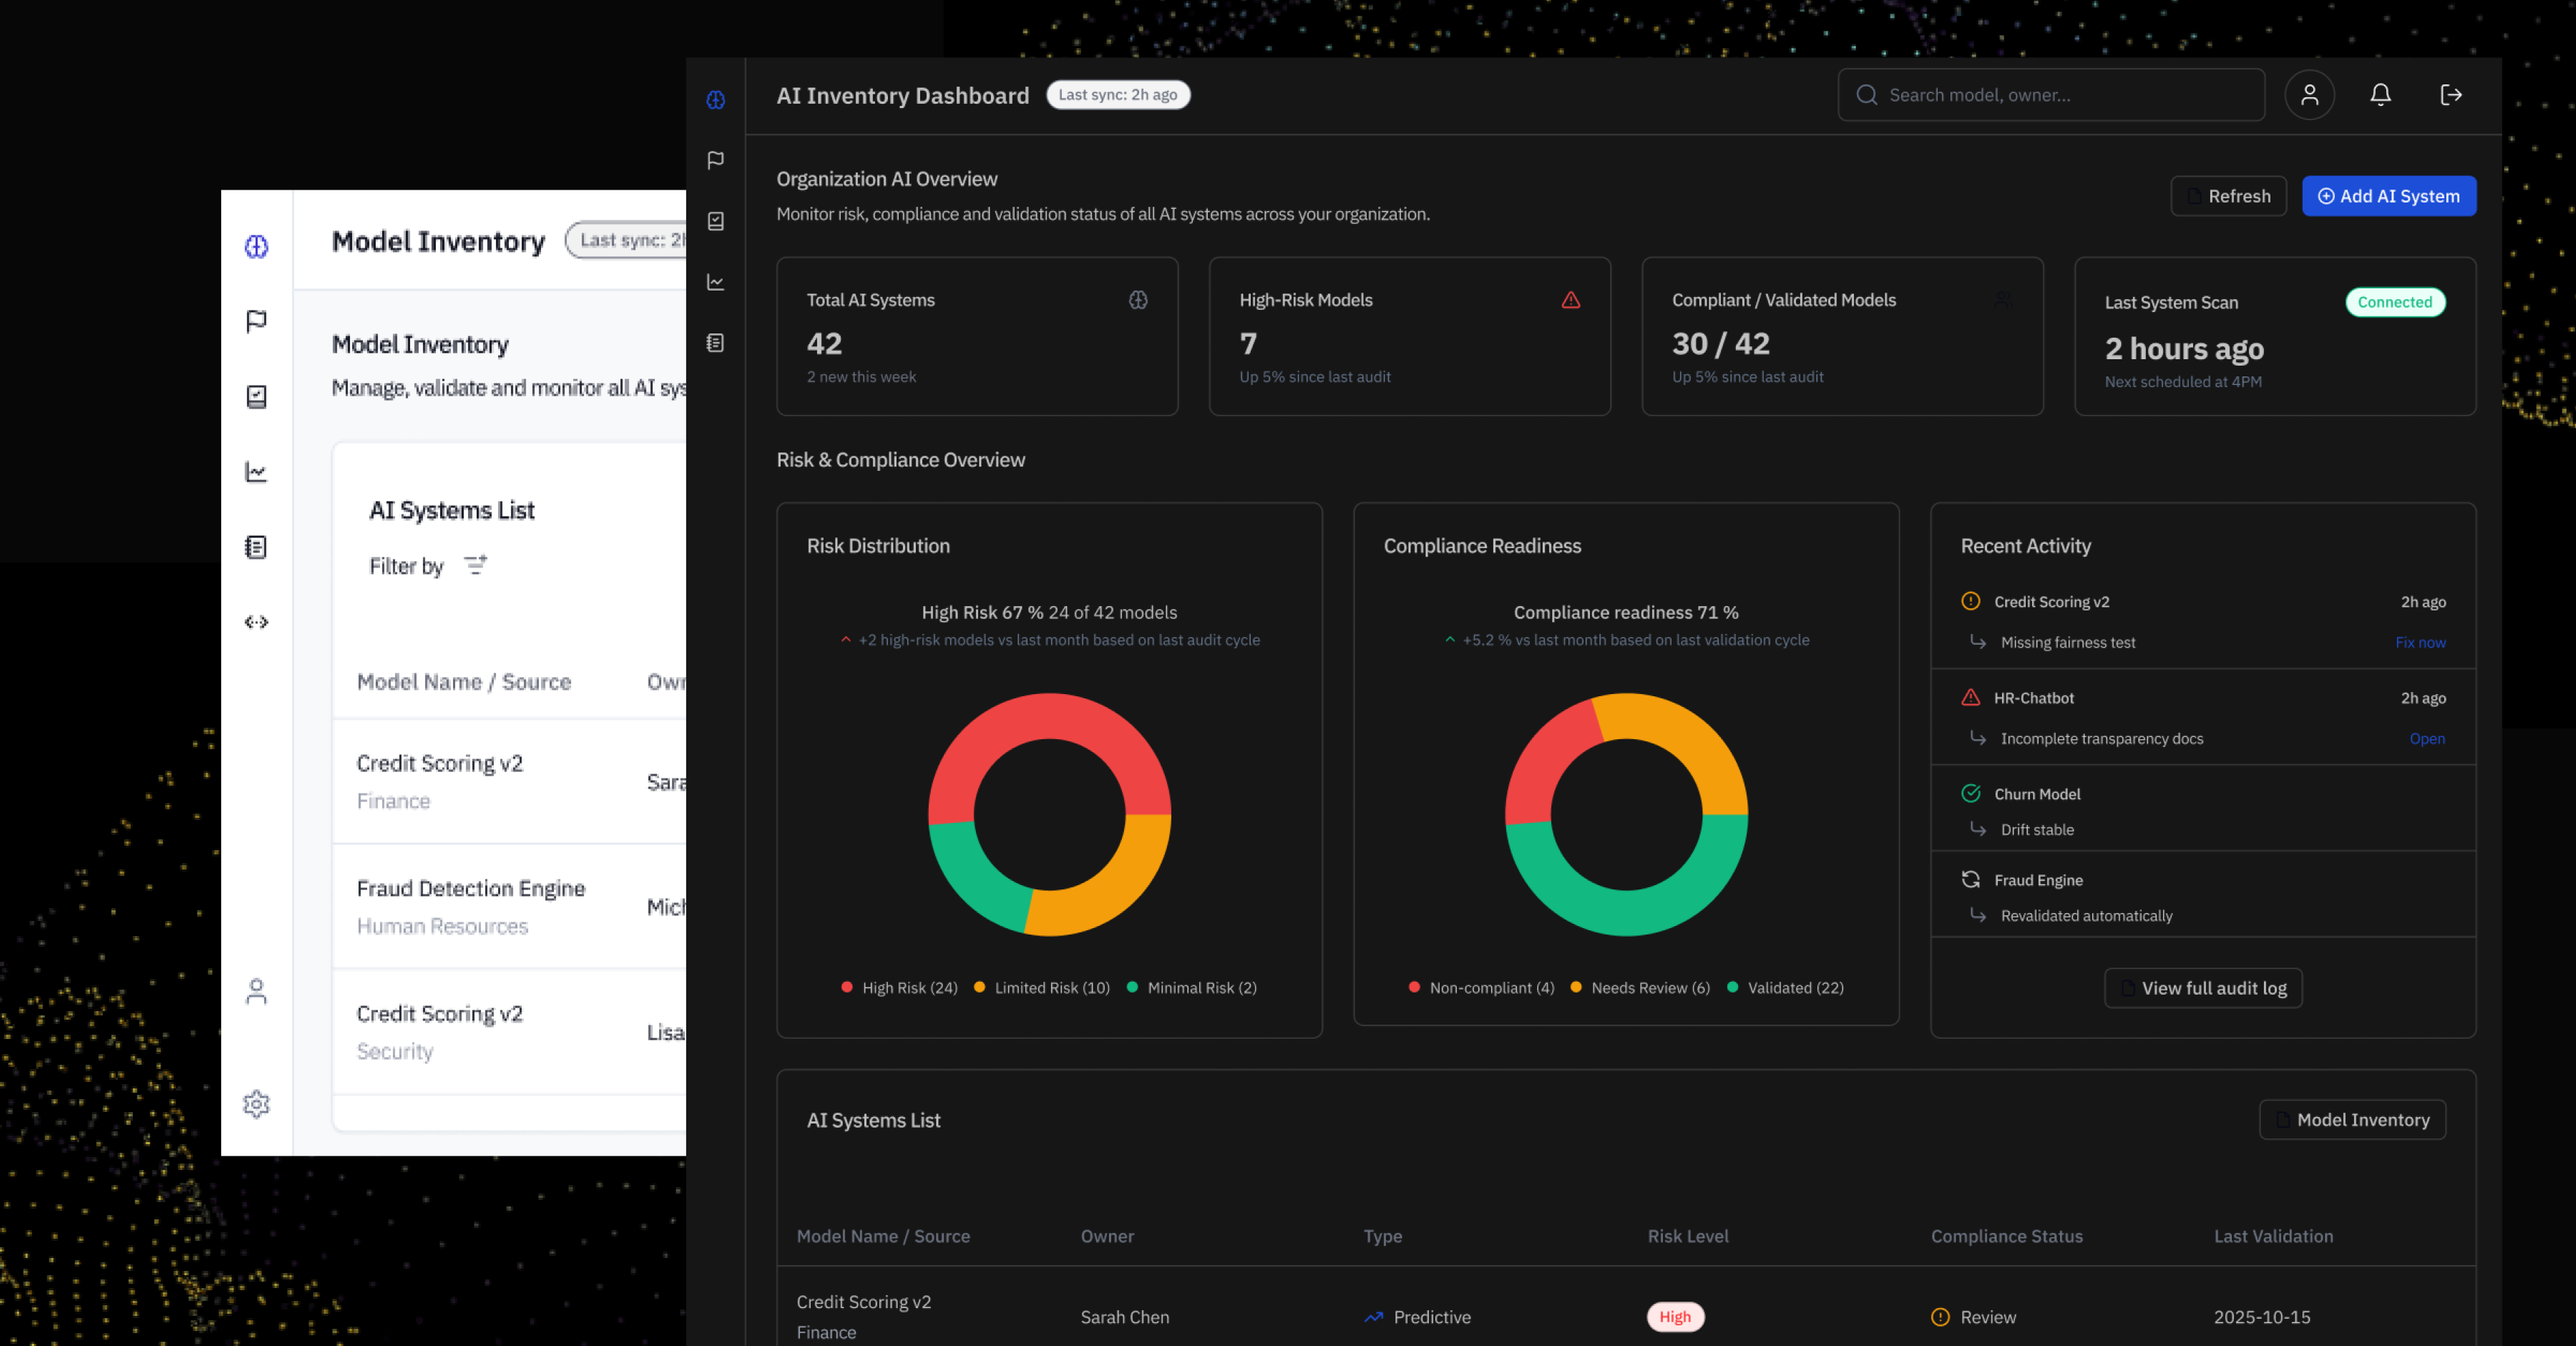Viewport: 2576px width, 1346px height.
Task: Click the code brackets icon in light sidebar
Action: point(256,622)
